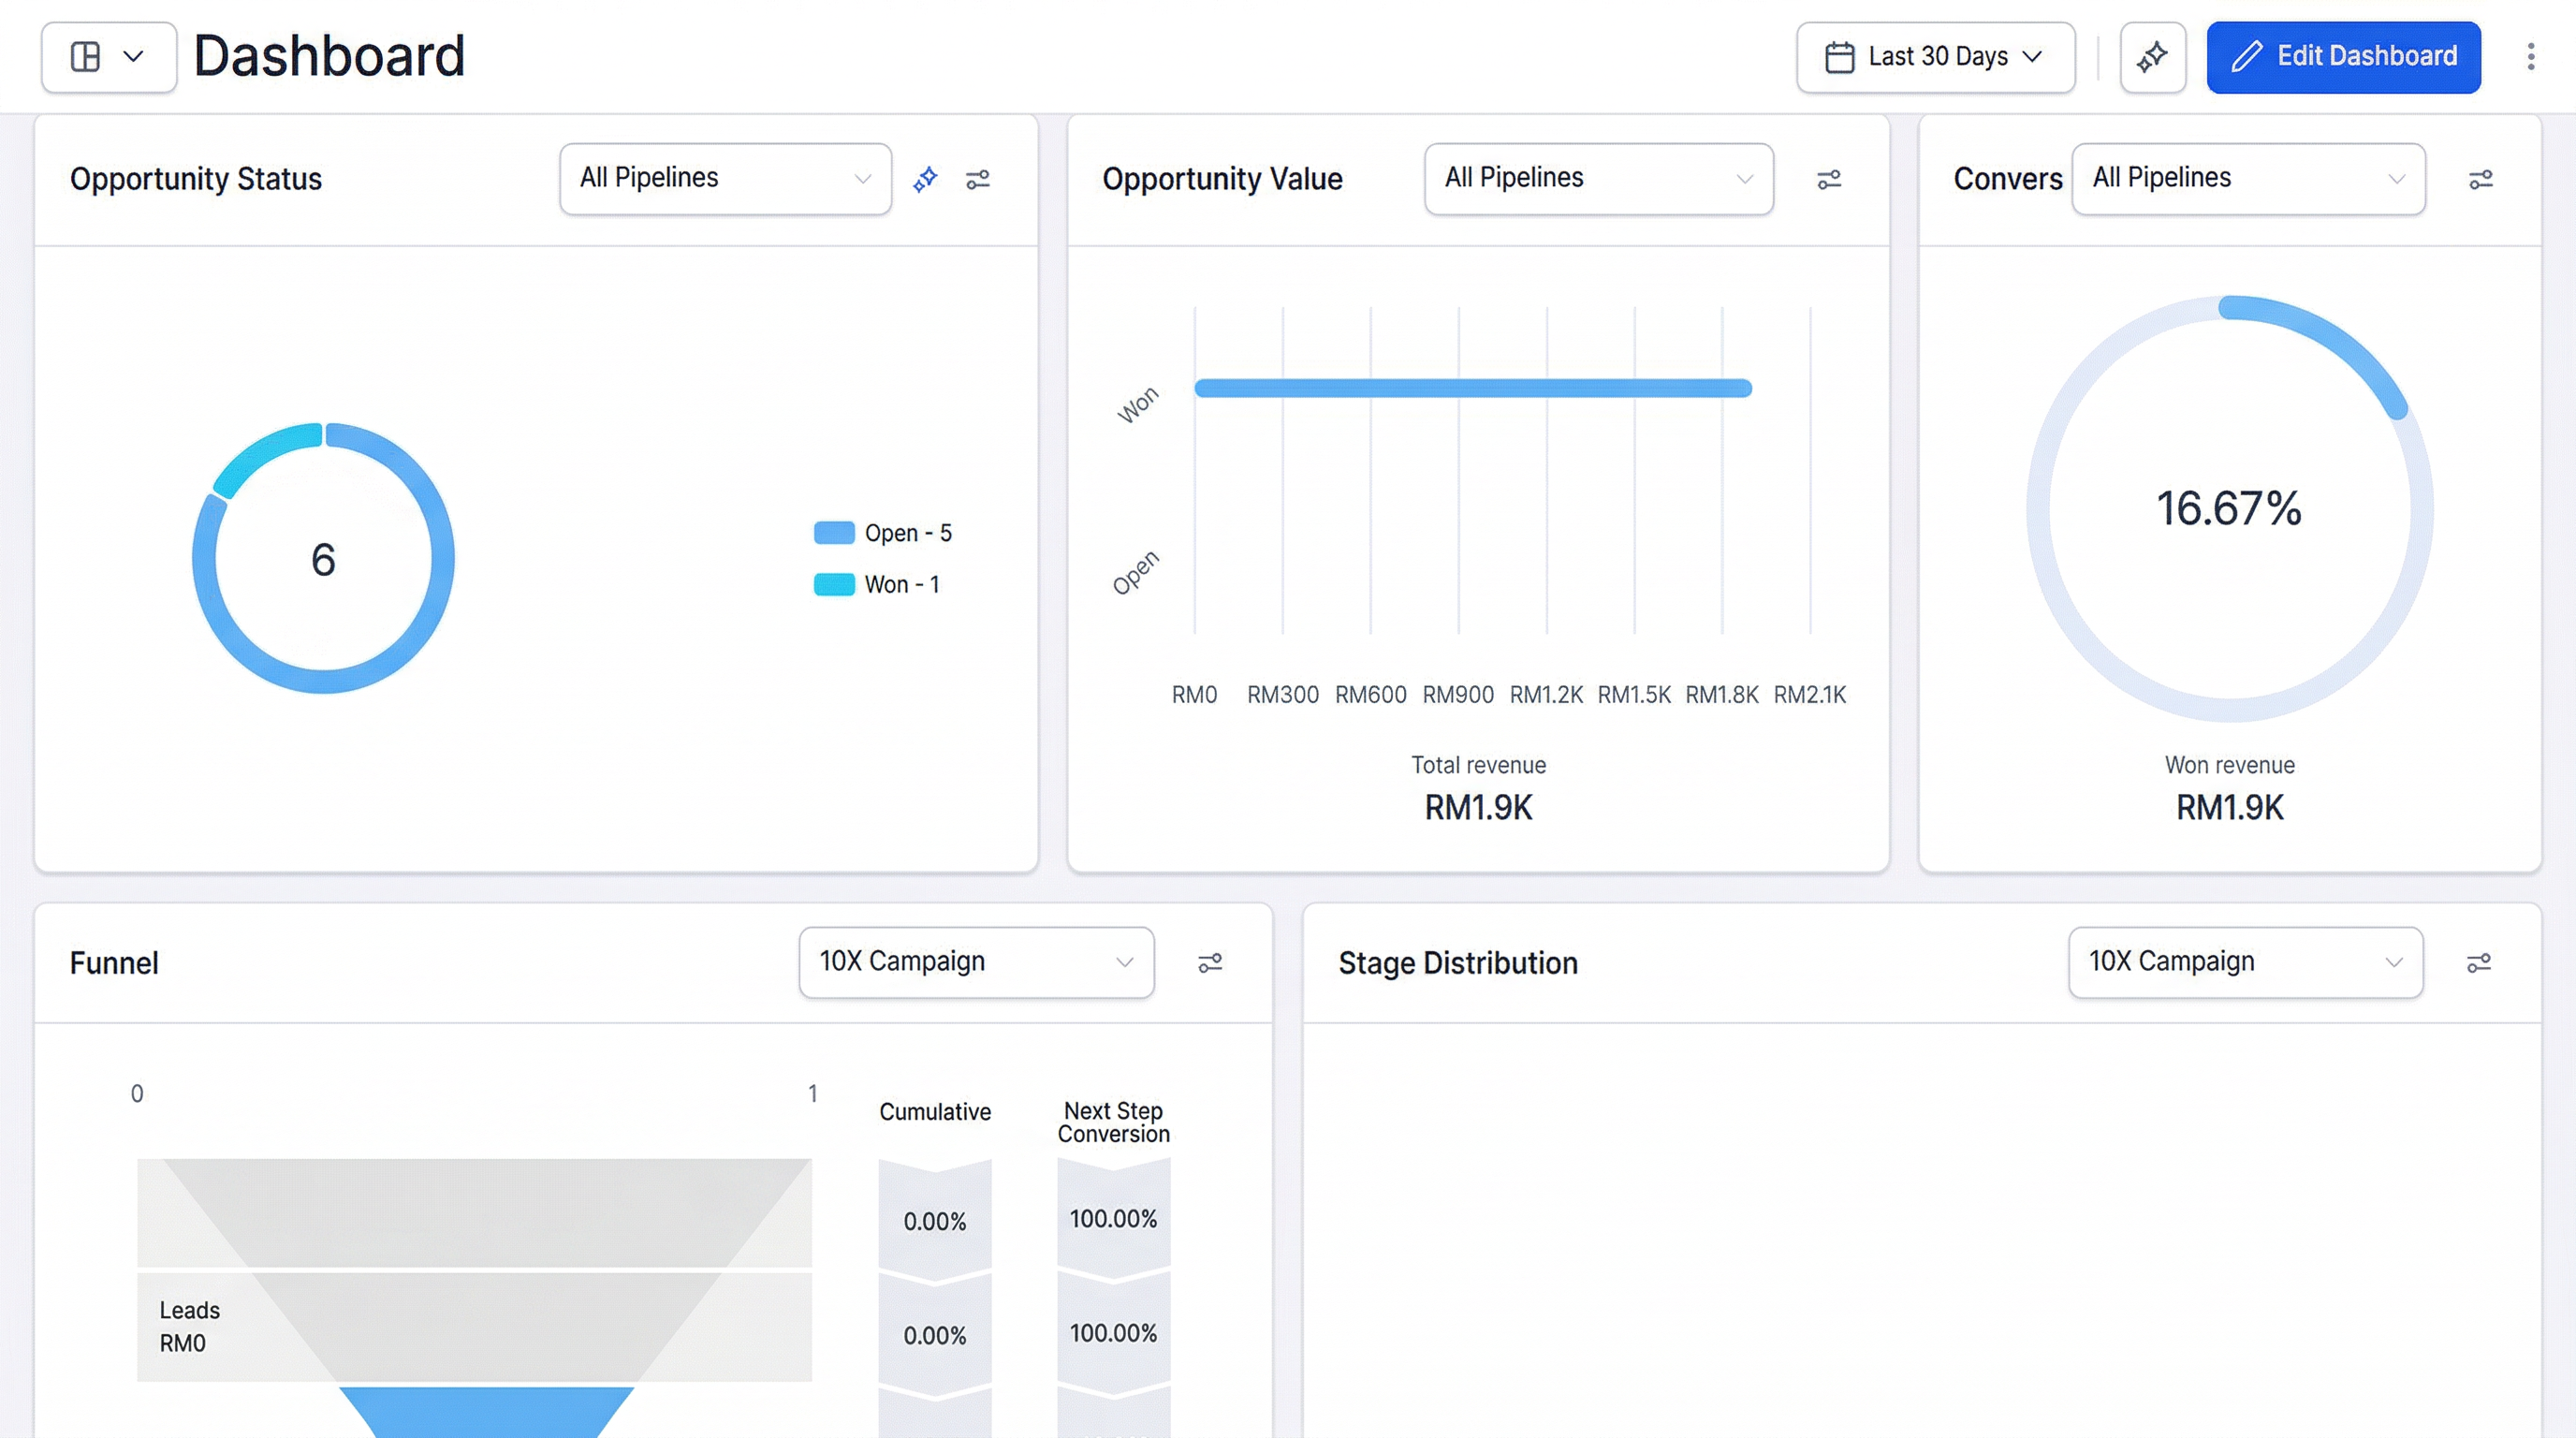Viewport: 2576px width, 1438px height.
Task: Open Conversion widget filter settings icon
Action: point(2480,179)
